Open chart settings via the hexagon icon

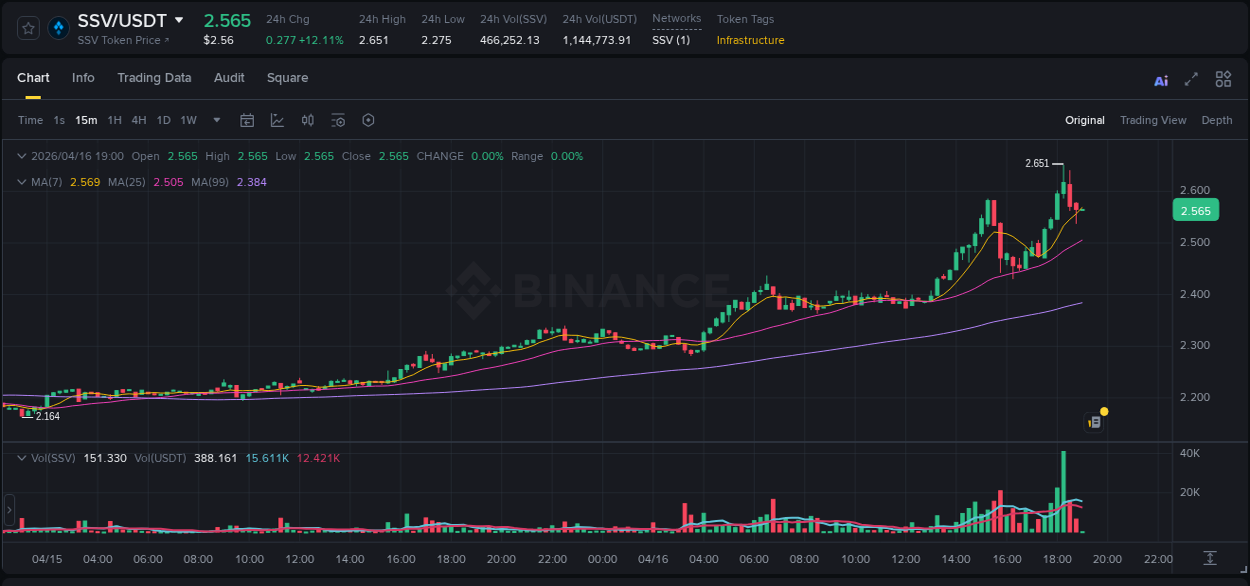pyautogui.click(x=368, y=120)
